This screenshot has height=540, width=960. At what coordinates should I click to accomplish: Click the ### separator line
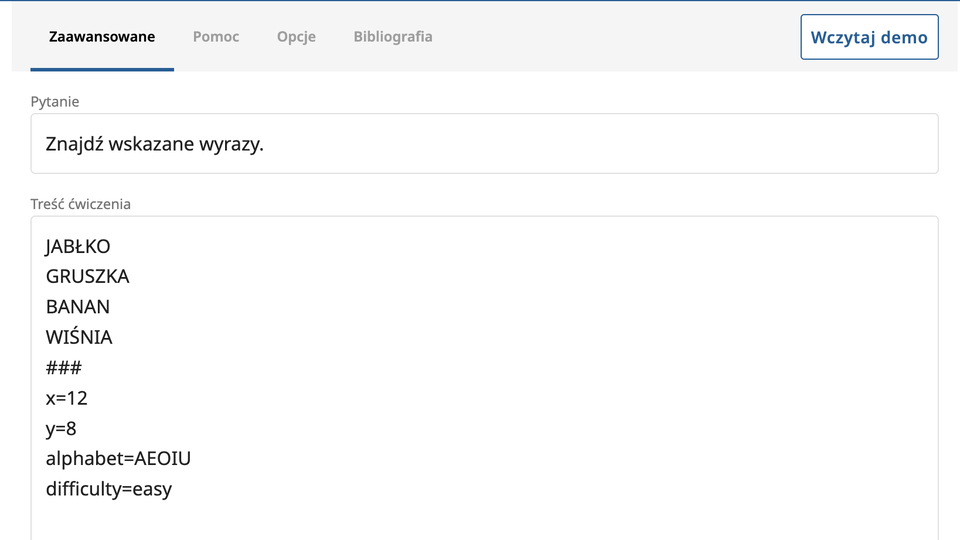(x=64, y=368)
